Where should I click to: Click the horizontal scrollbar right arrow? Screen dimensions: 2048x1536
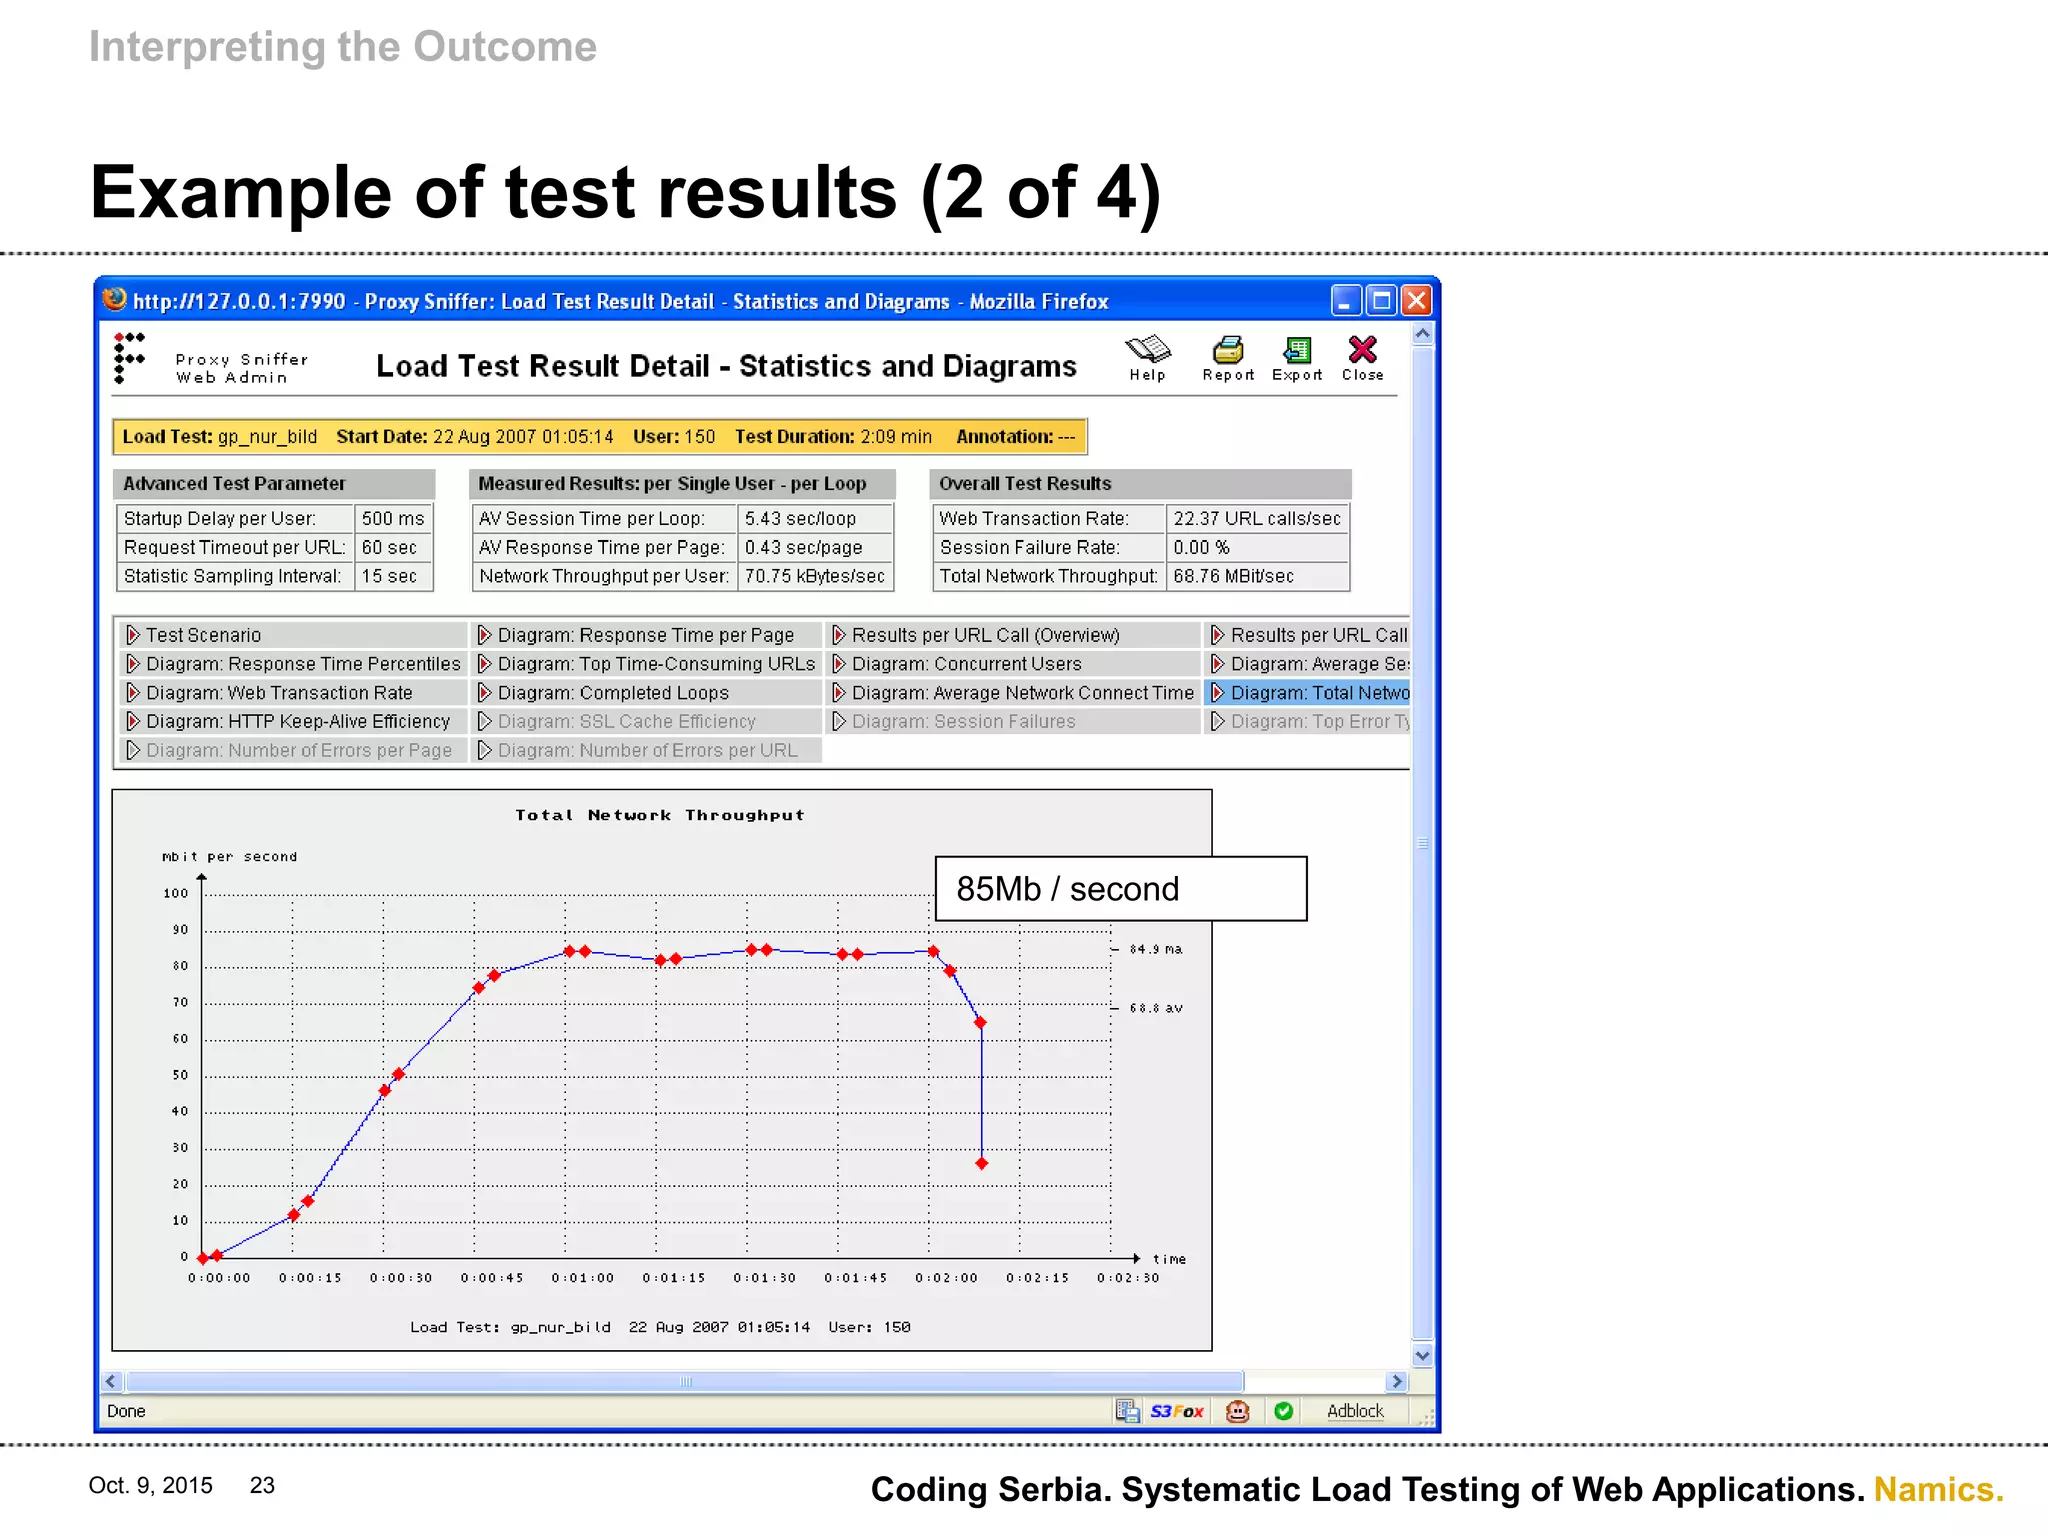[1397, 1381]
